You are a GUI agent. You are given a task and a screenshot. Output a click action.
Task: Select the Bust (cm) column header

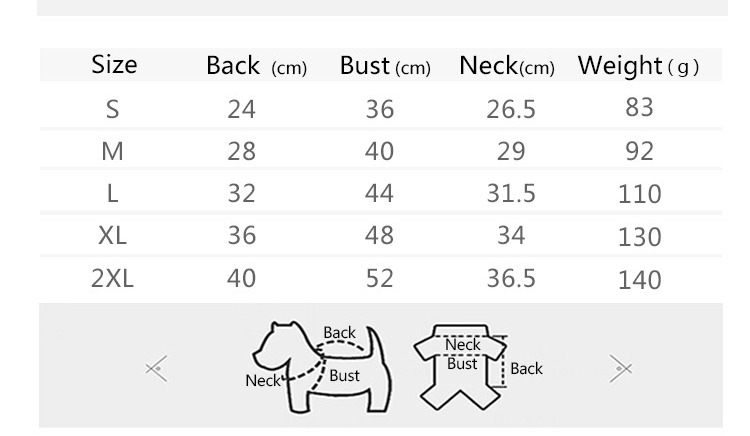click(385, 67)
